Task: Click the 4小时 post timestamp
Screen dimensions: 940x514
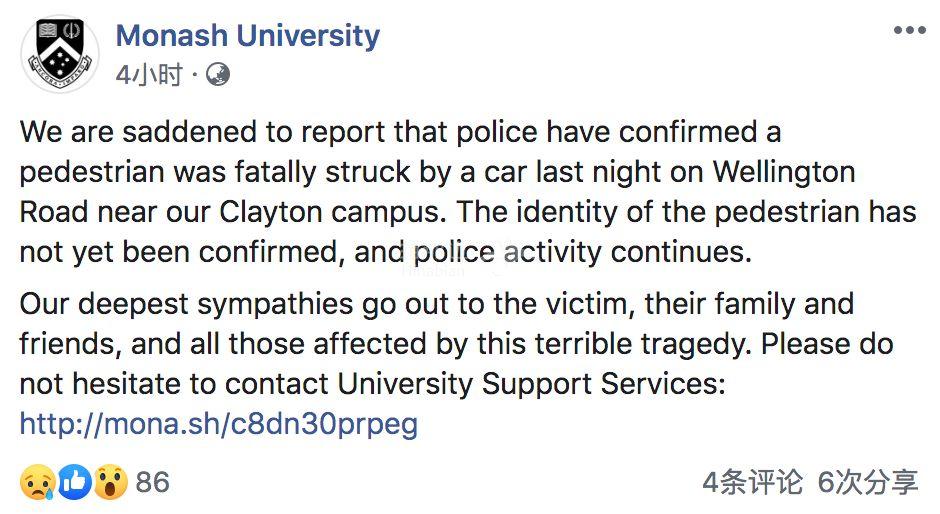Action: [148, 75]
